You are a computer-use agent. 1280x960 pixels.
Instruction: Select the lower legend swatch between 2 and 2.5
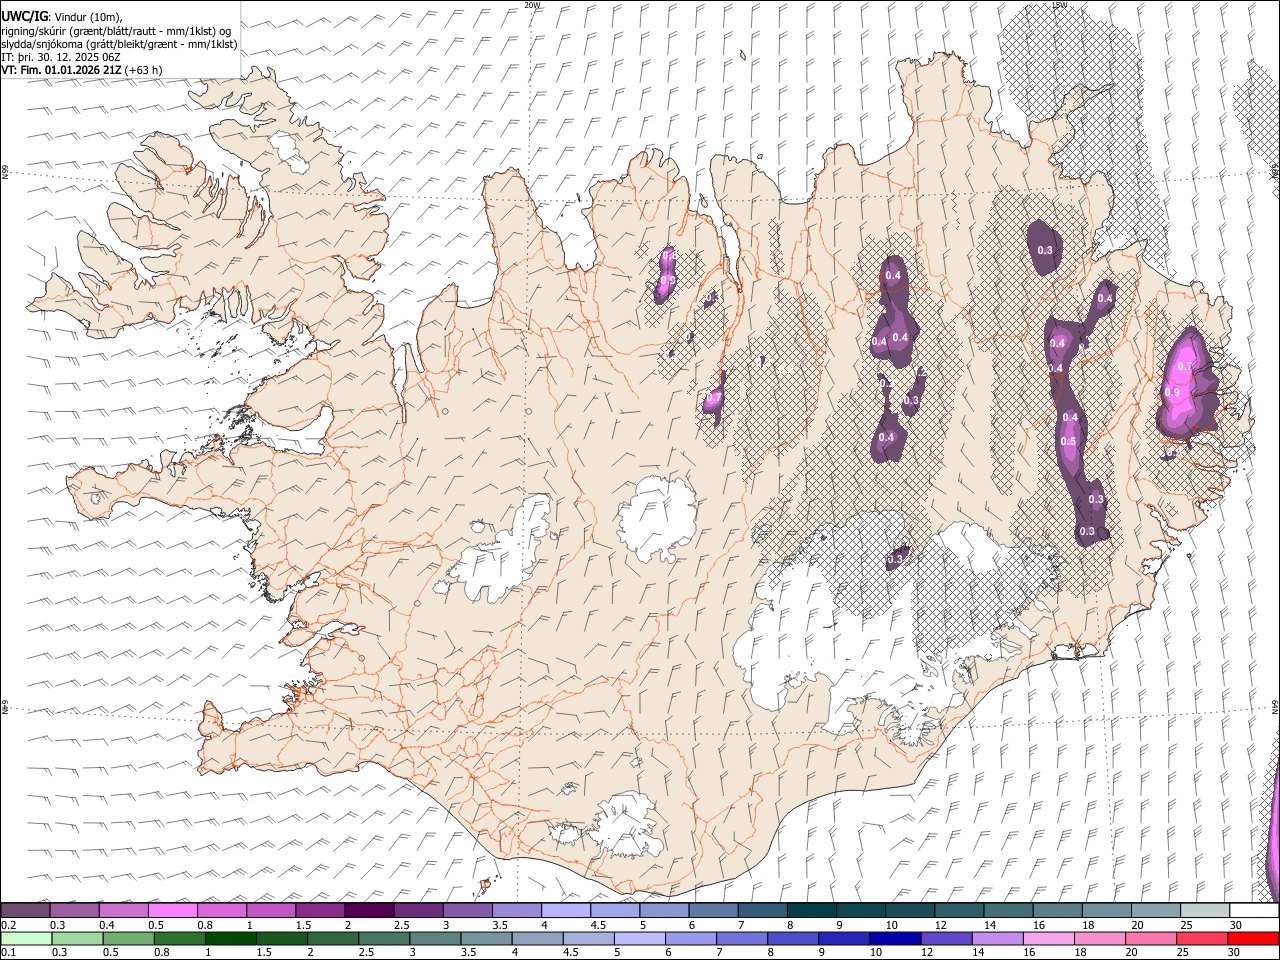[x=332, y=939]
